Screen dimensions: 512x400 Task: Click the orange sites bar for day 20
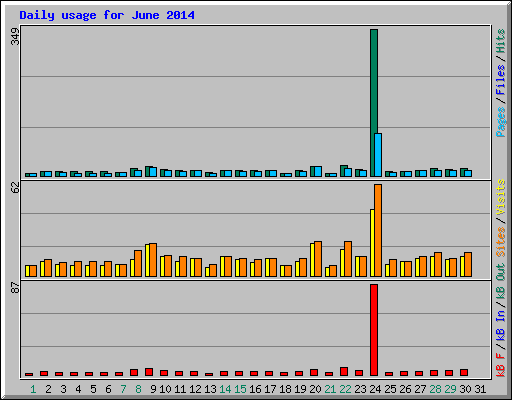click(318, 259)
